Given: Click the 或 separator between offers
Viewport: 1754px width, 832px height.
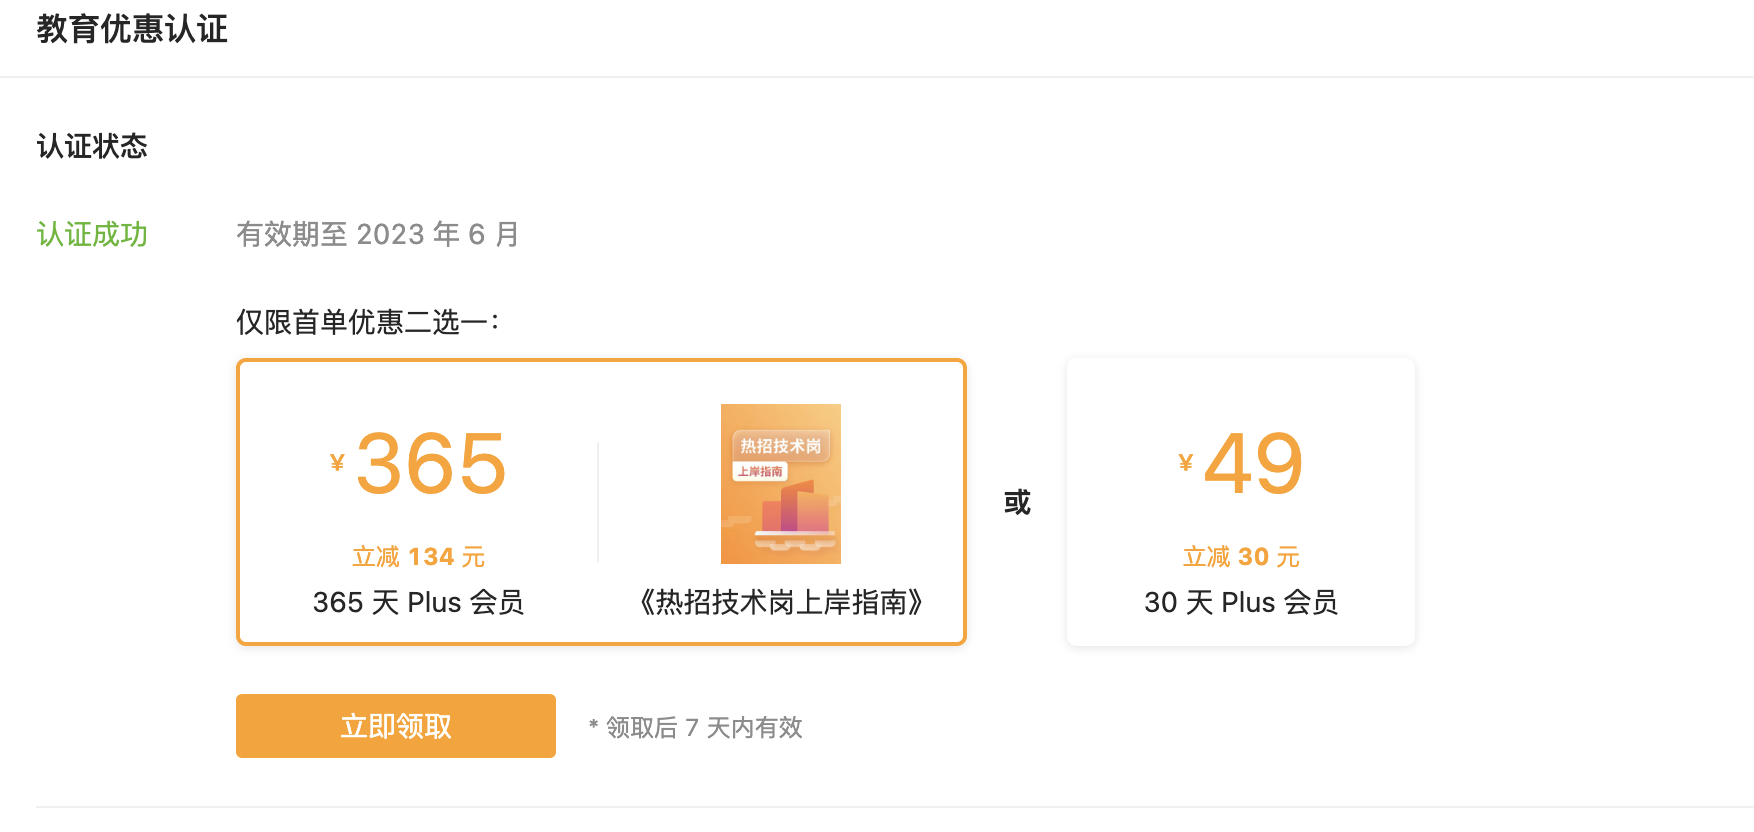Looking at the screenshot, I should 1017,502.
